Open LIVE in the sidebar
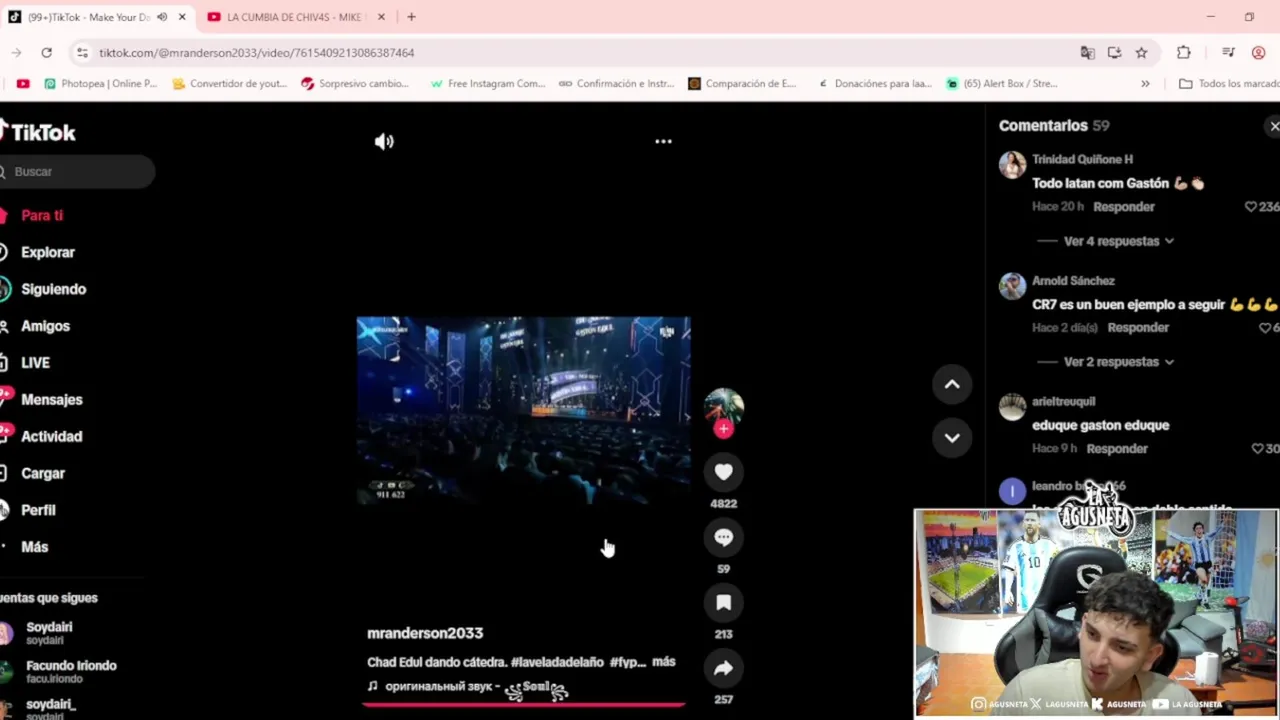1280x720 pixels. [x=35, y=363]
